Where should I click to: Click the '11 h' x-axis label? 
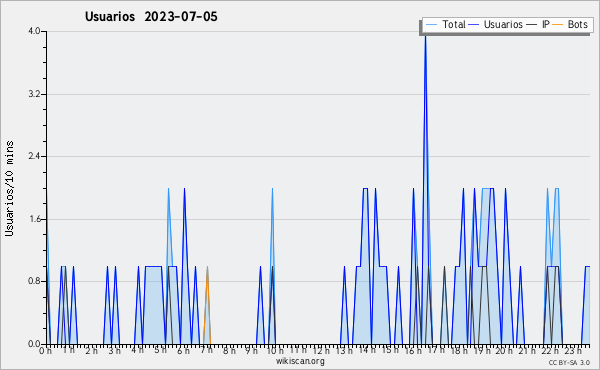[x=298, y=350]
